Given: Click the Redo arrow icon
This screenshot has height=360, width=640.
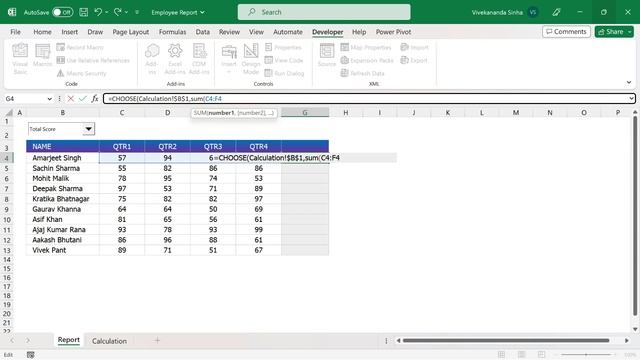Looking at the screenshot, I should 118,12.
